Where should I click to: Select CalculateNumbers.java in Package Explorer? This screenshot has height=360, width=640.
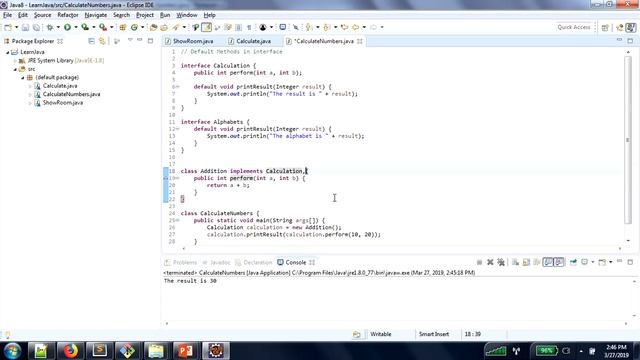(71, 94)
